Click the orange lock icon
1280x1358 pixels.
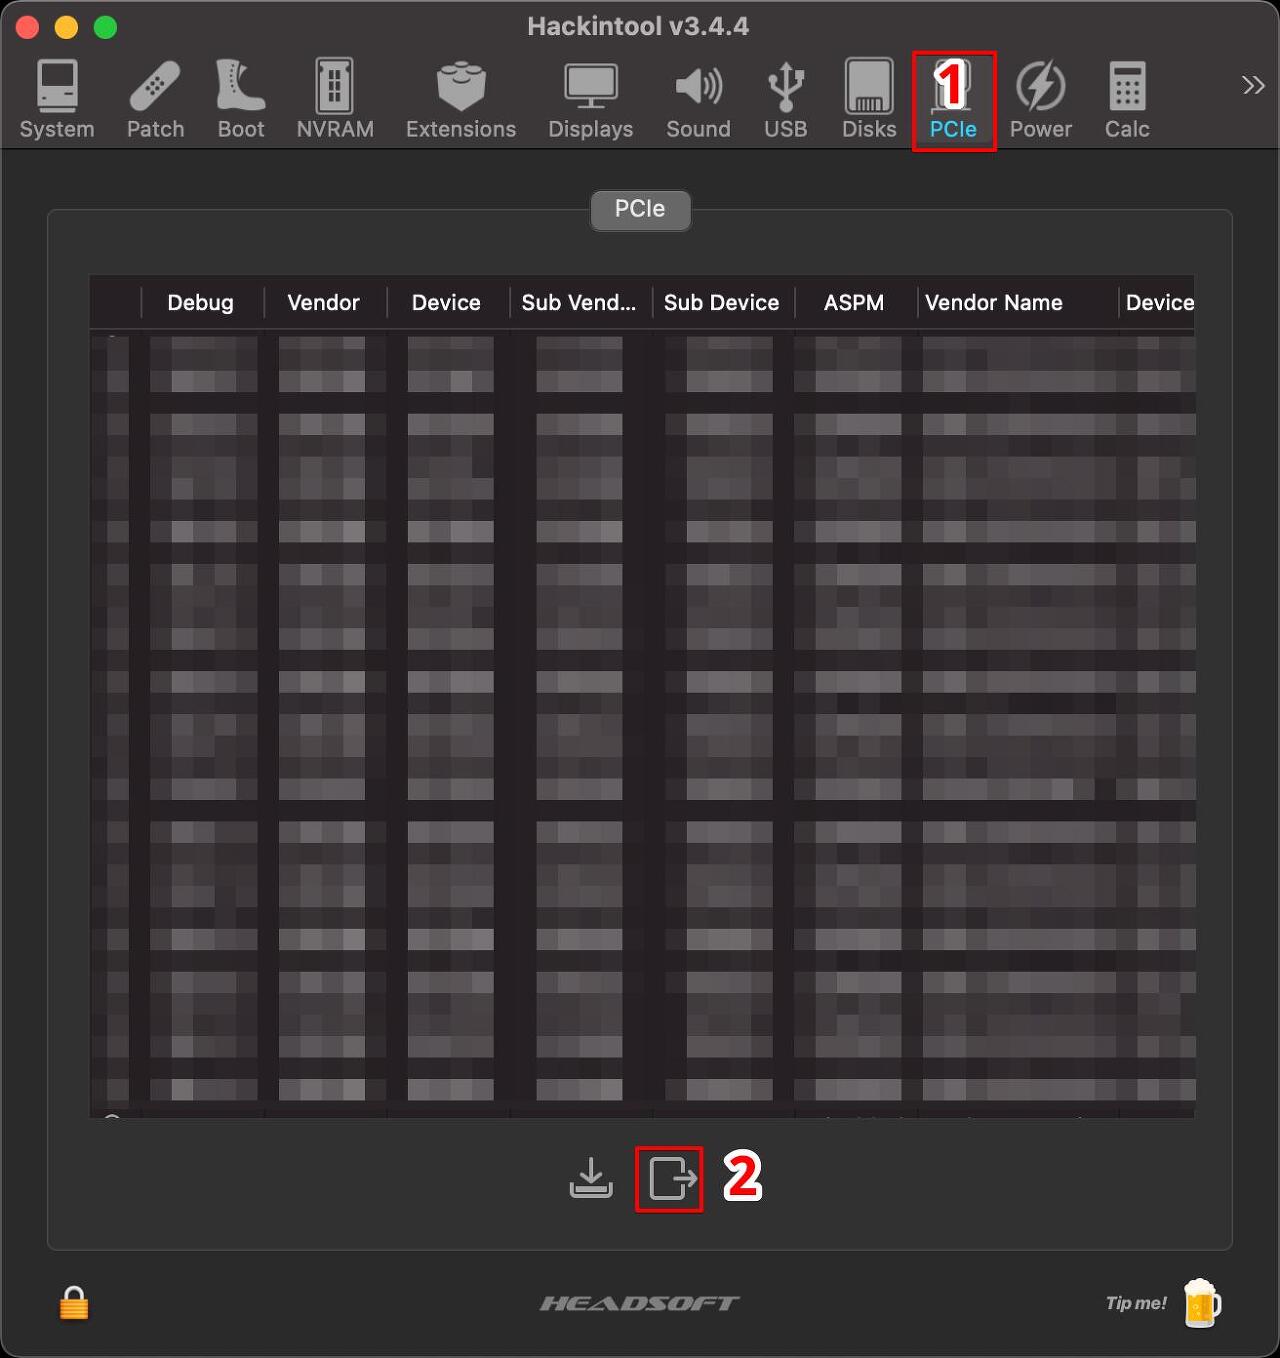[x=74, y=1303]
